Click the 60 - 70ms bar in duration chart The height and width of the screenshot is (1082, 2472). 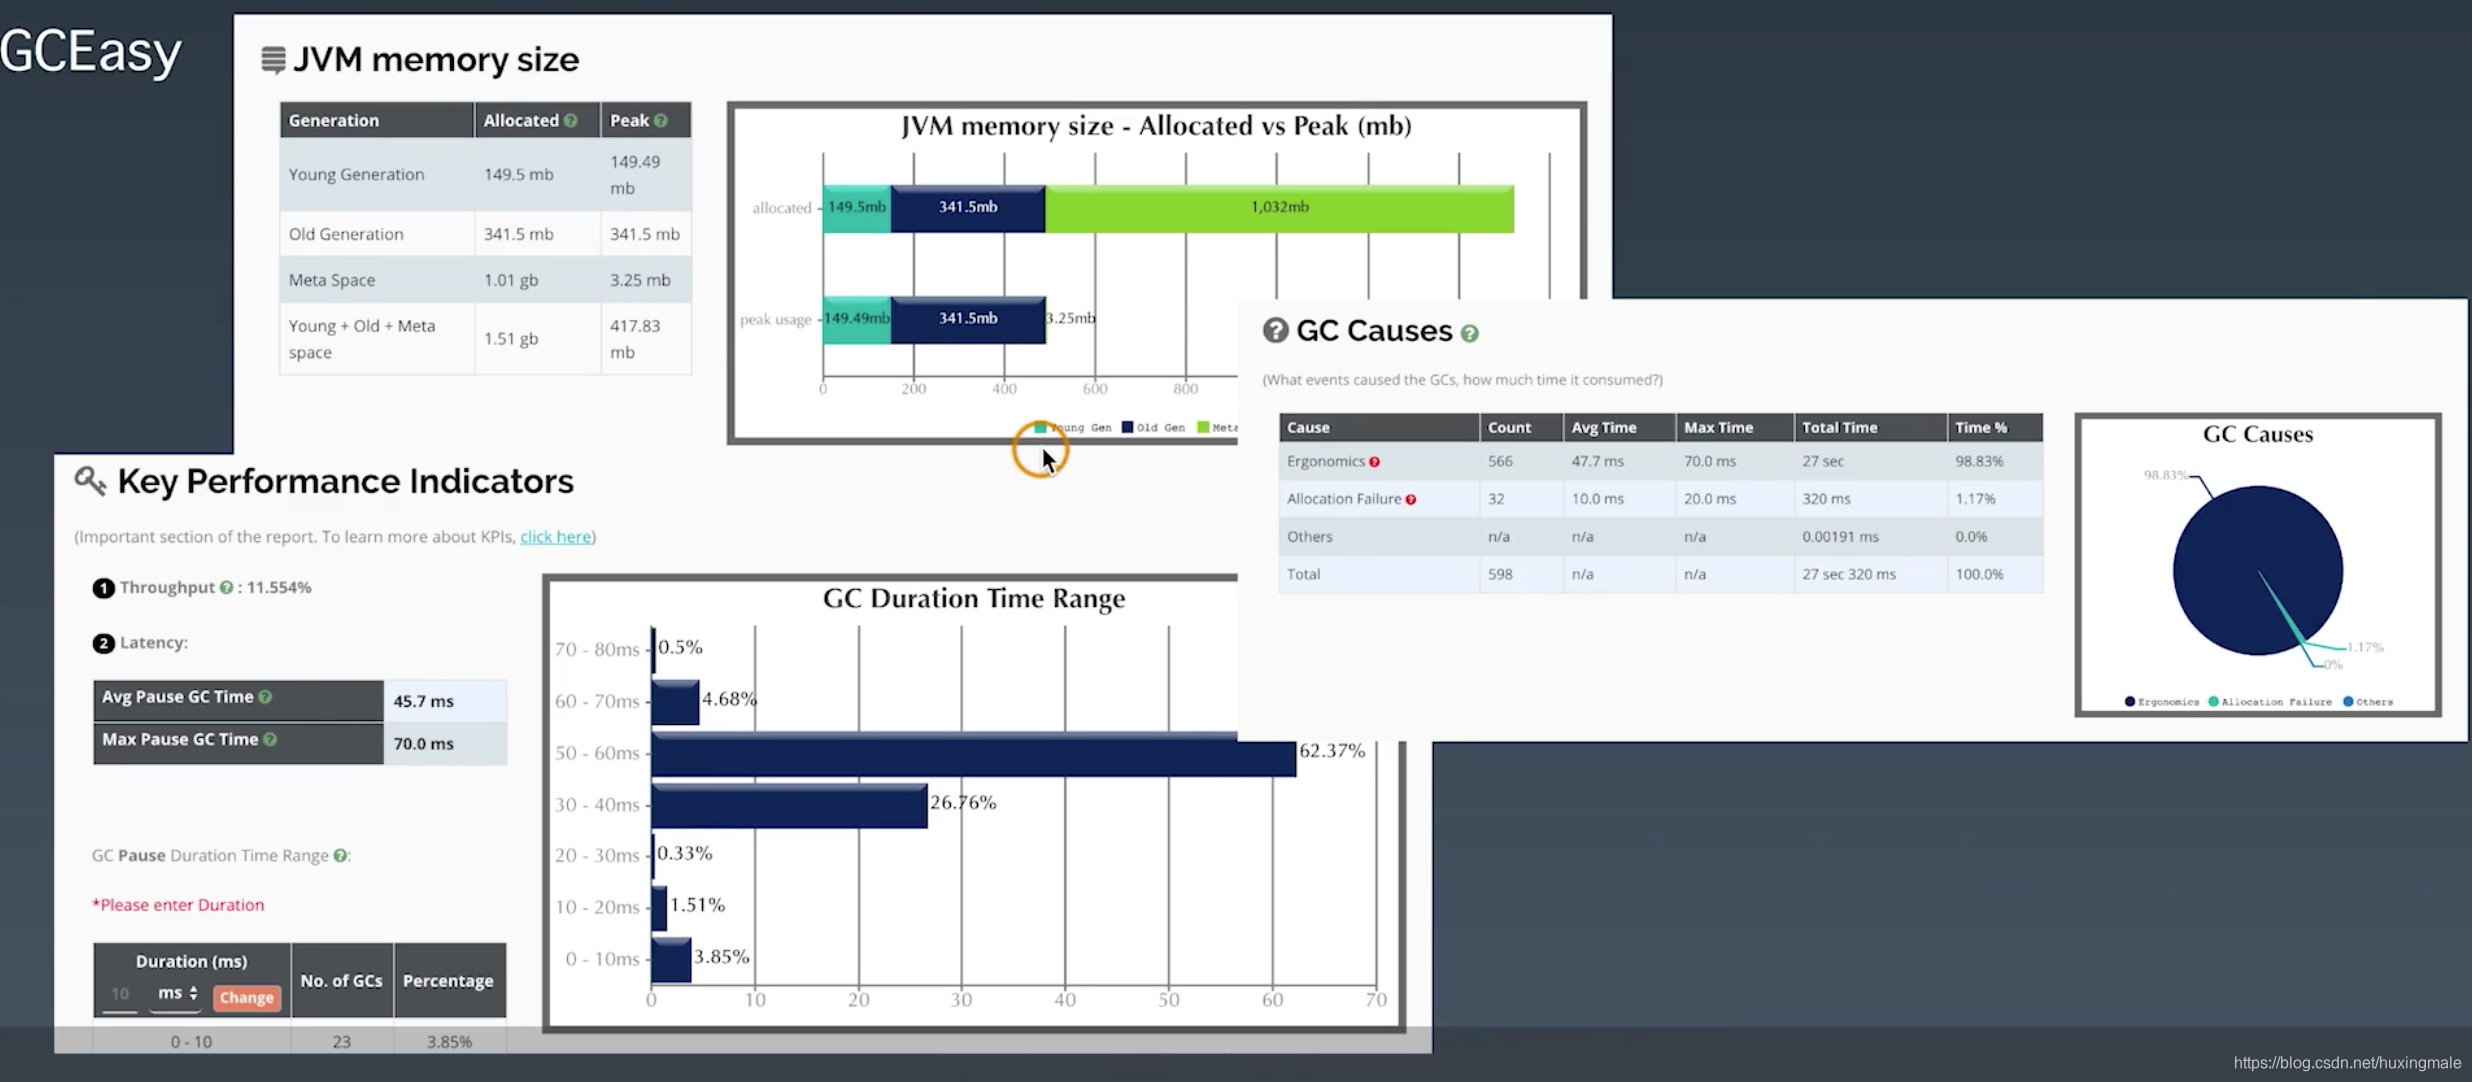[x=675, y=702]
